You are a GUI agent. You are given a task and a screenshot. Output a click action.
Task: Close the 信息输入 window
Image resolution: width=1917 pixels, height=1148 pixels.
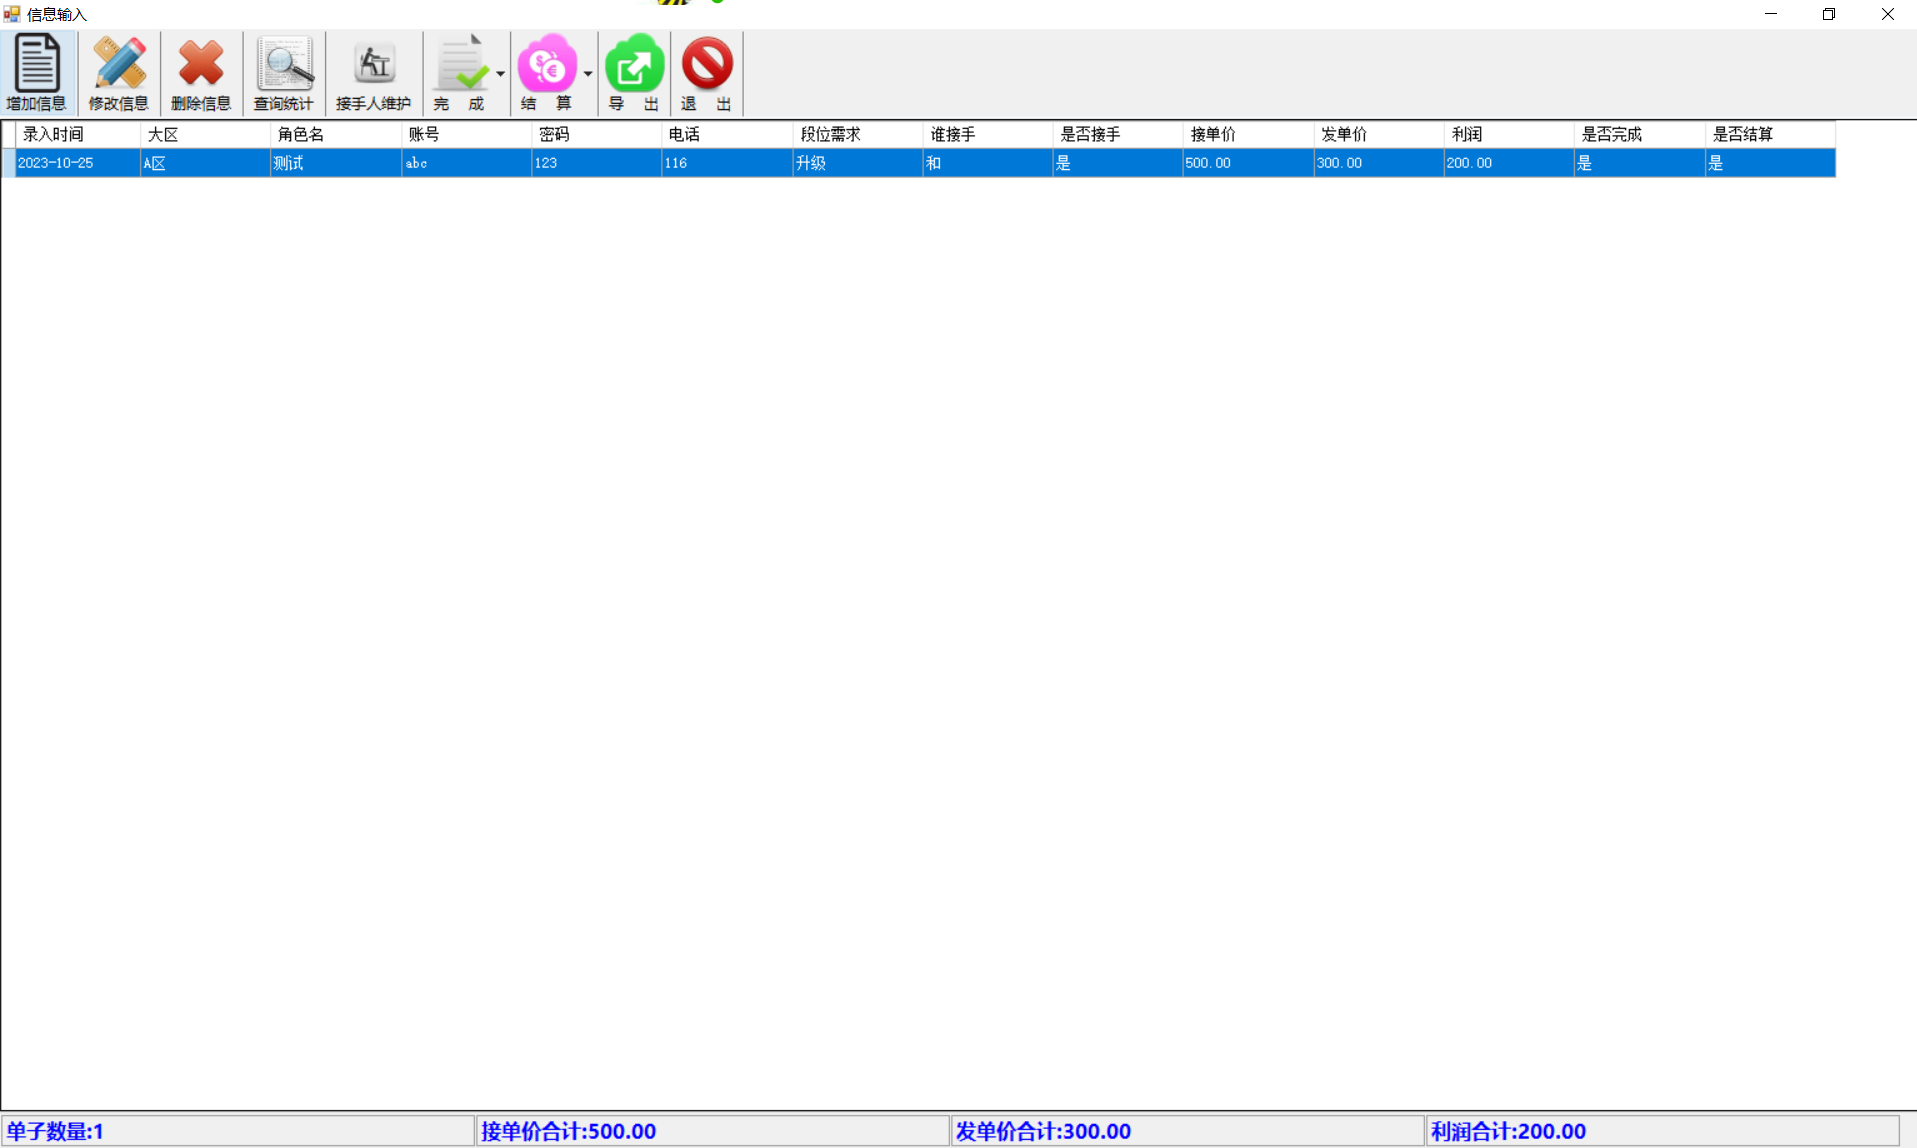[1888, 14]
